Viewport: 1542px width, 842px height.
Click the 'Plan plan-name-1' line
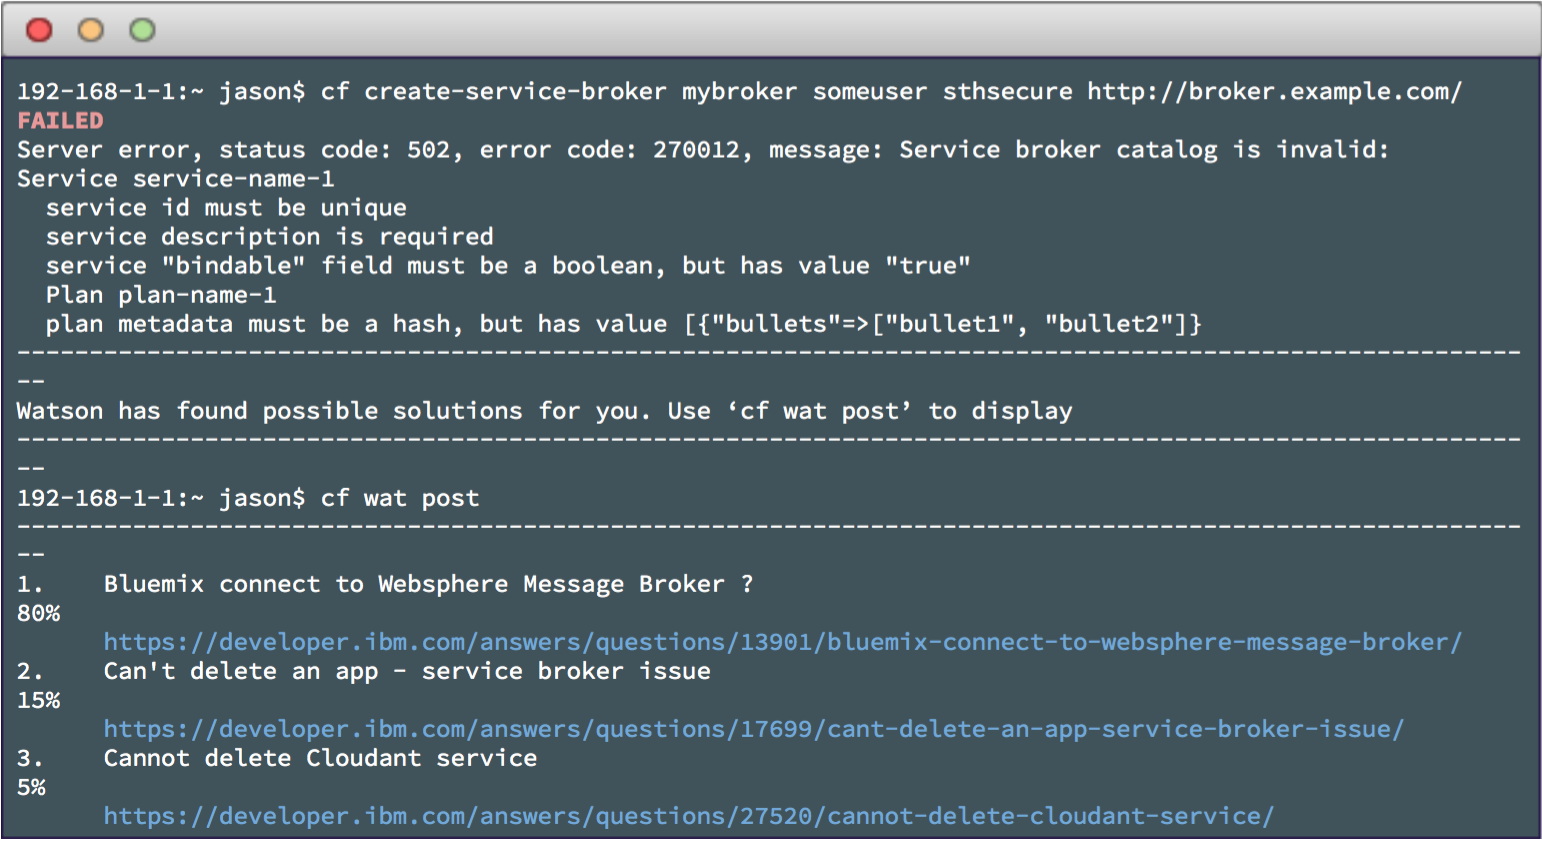point(161,295)
